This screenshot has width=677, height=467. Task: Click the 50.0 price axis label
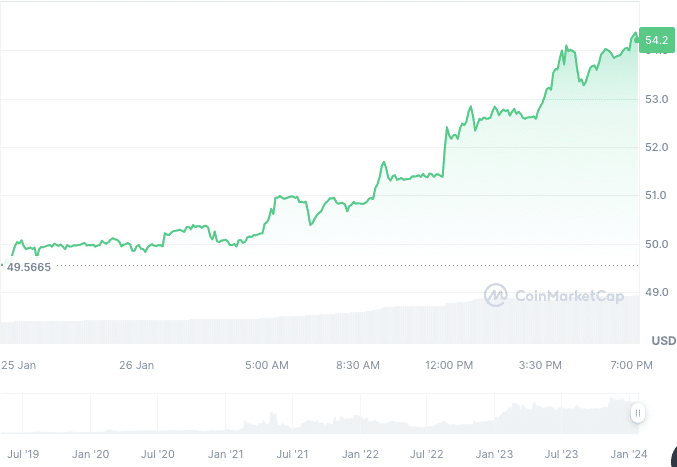coord(656,244)
